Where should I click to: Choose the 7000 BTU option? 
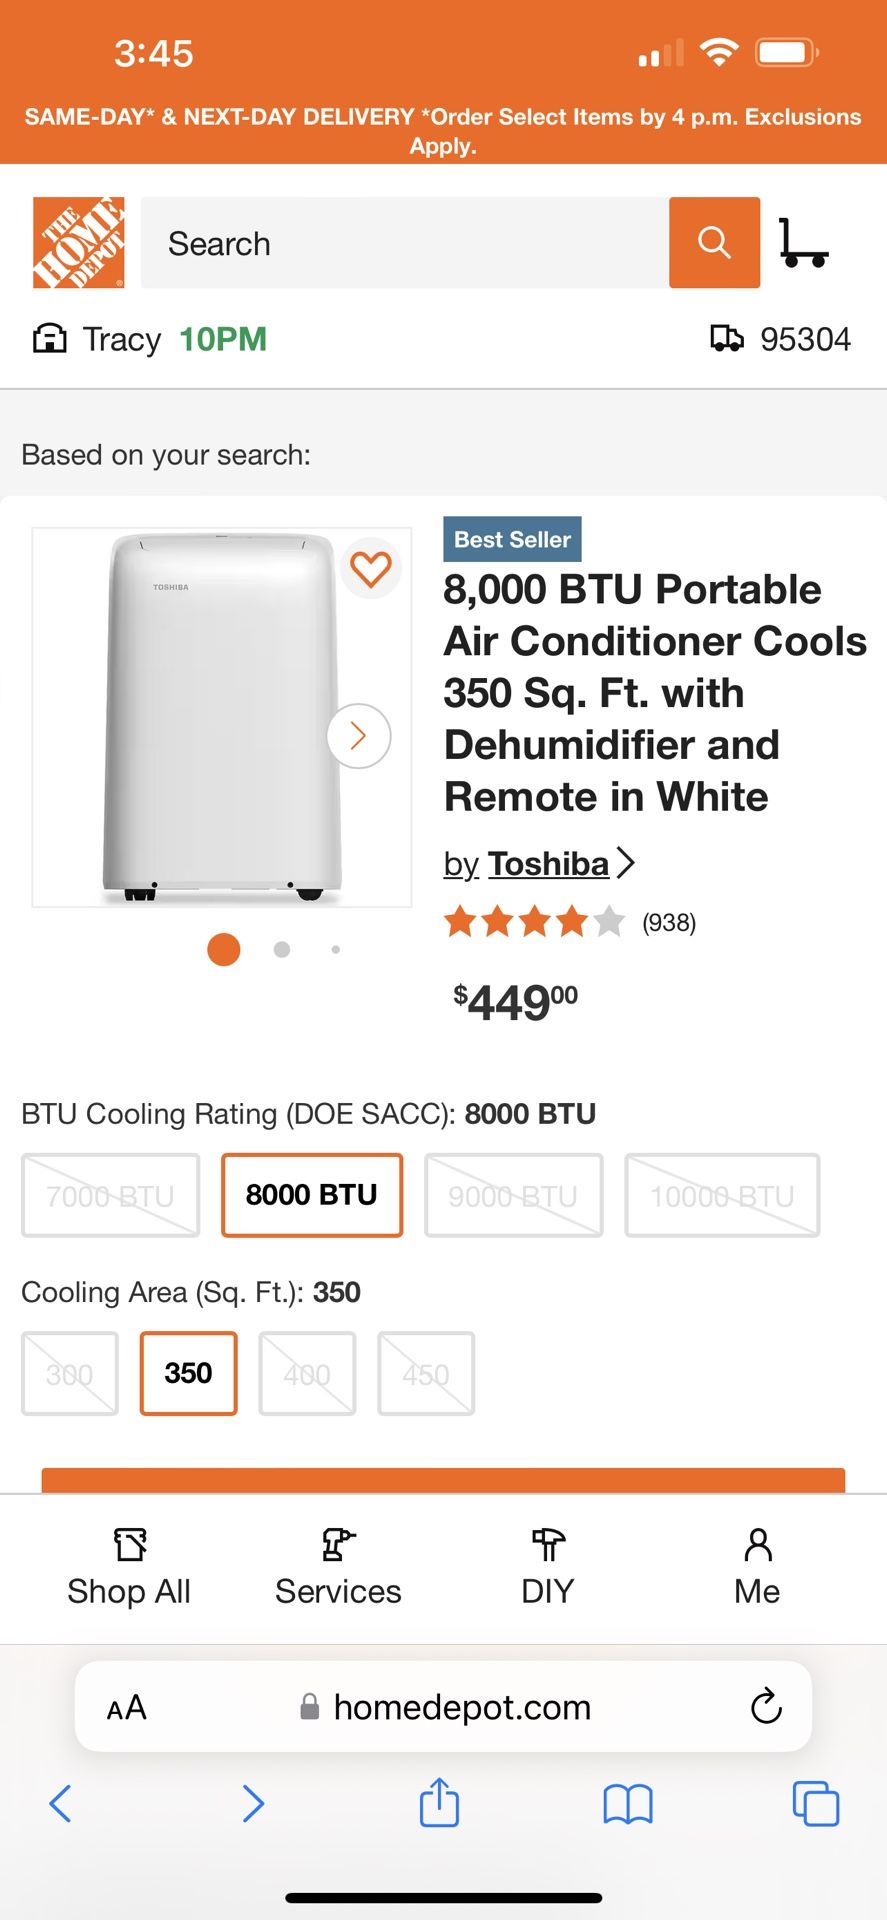111,1195
